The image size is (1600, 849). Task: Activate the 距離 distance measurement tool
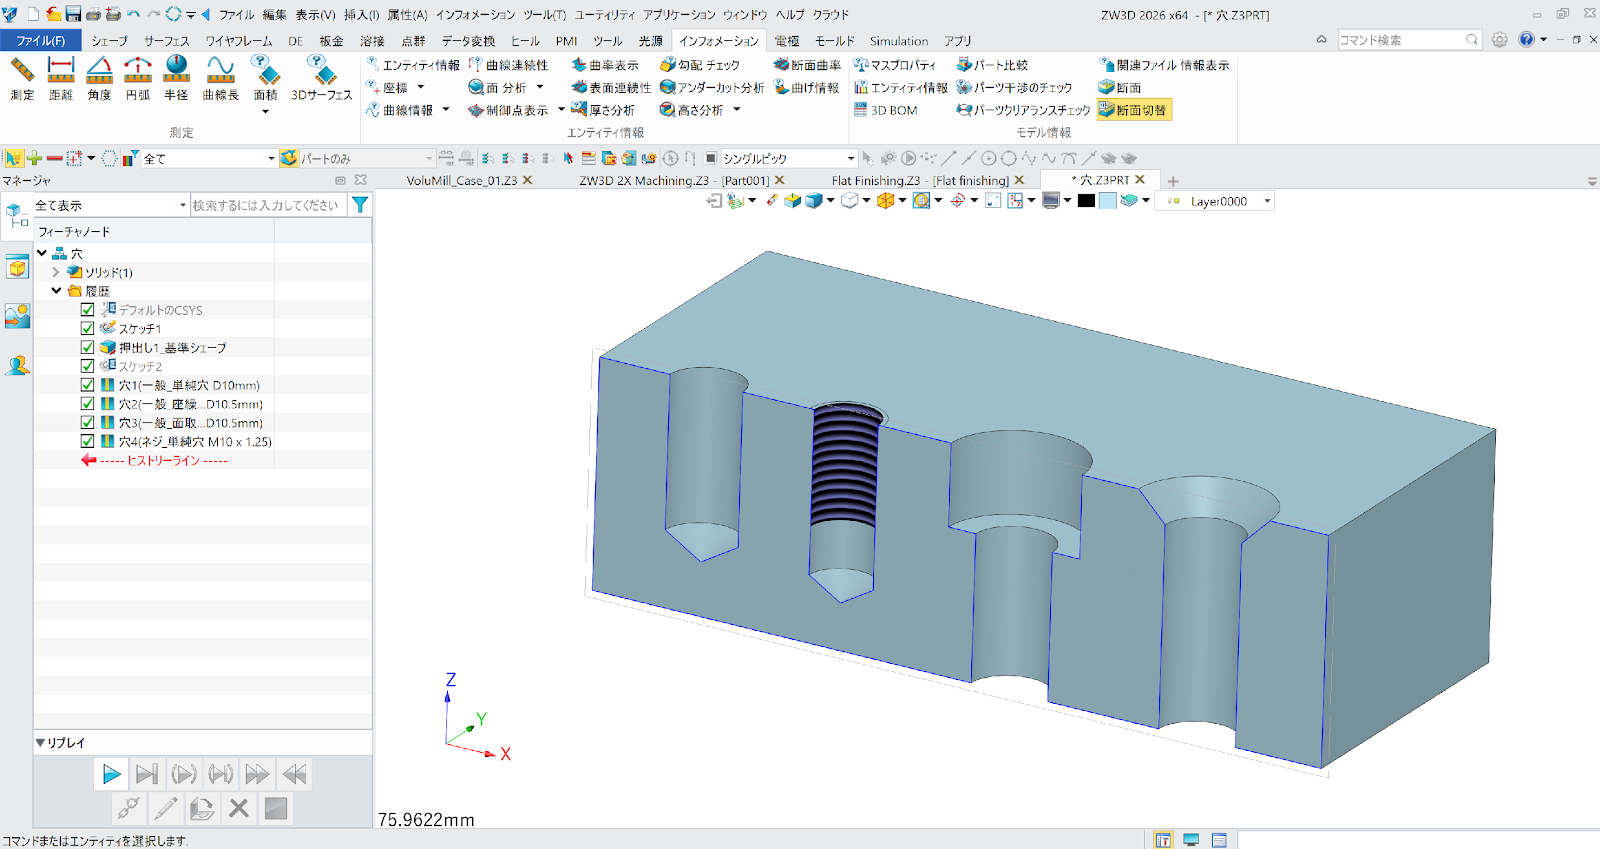tap(61, 78)
